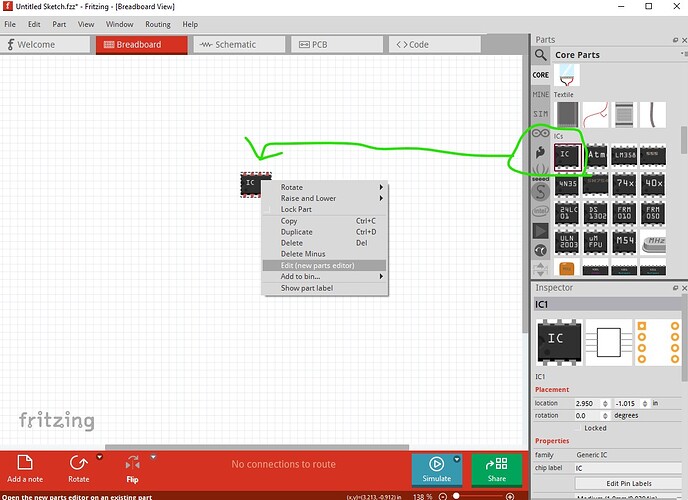Open the Intel parts bin

tap(541, 211)
